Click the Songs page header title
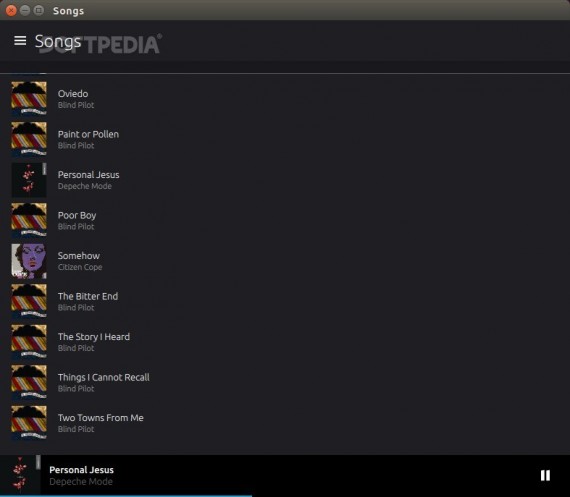Viewport: 570px width, 497px height. pos(58,41)
